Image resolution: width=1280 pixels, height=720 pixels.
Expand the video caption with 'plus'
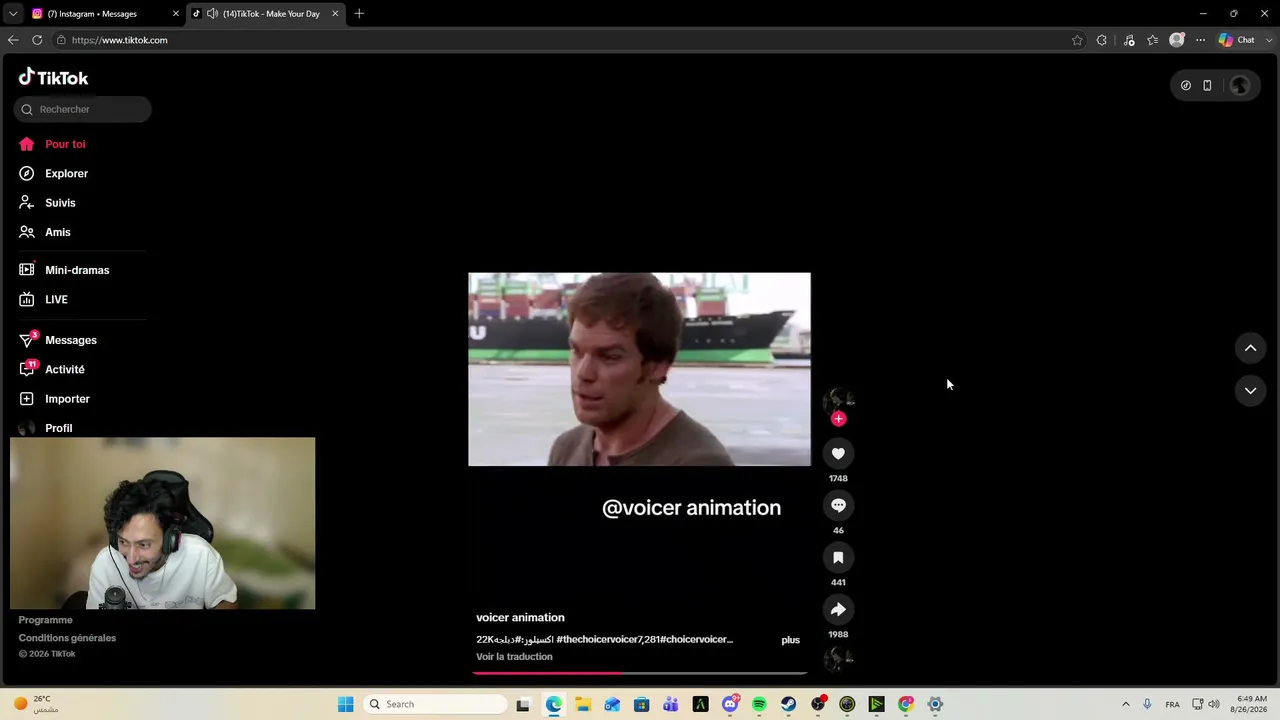tap(790, 640)
